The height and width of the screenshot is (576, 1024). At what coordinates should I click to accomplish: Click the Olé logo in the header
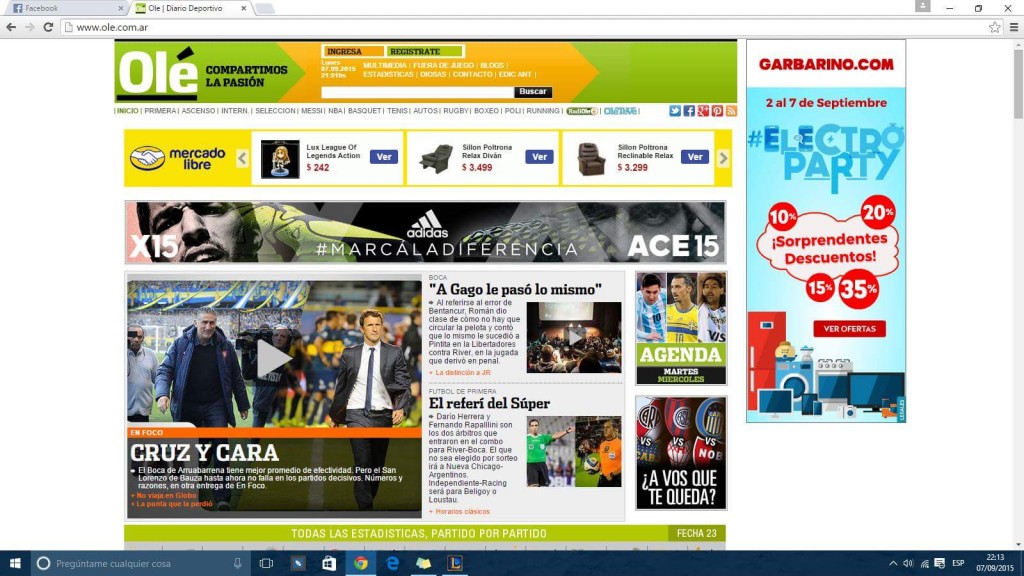pos(157,72)
